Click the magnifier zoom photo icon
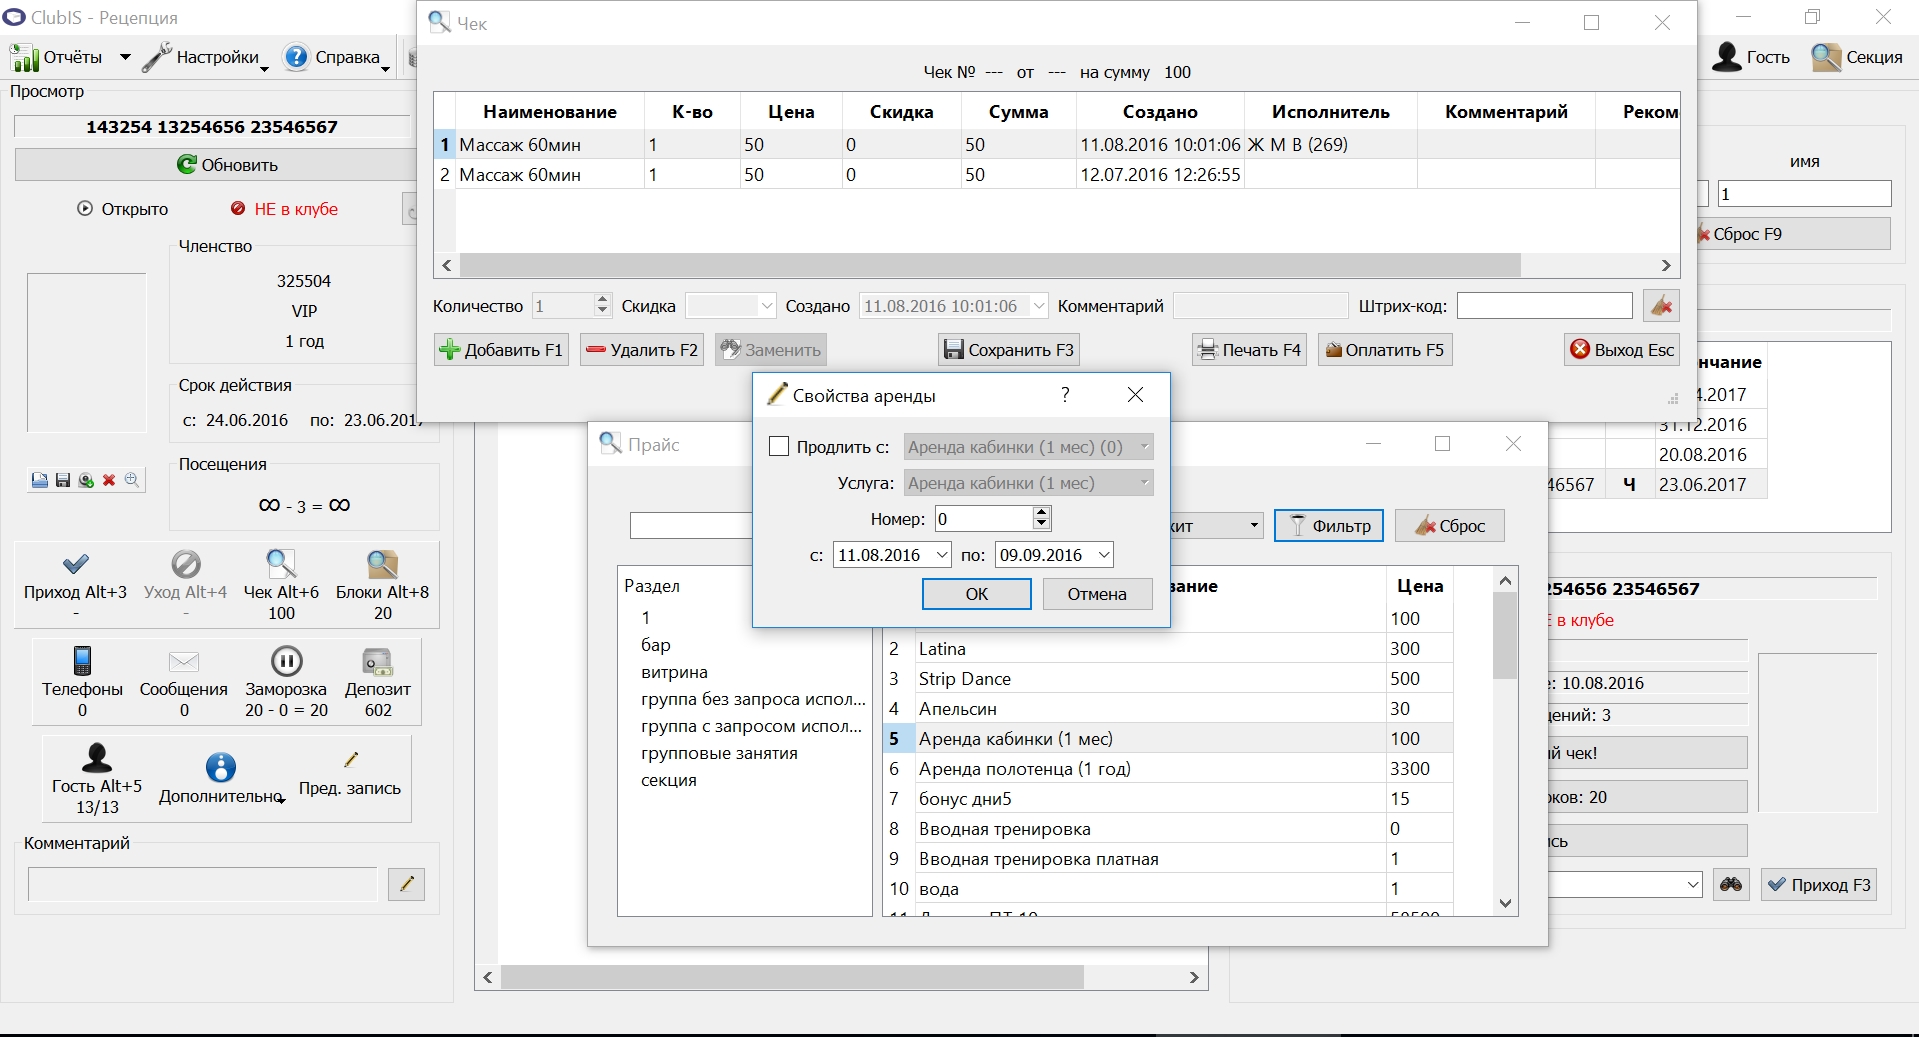 click(x=132, y=480)
